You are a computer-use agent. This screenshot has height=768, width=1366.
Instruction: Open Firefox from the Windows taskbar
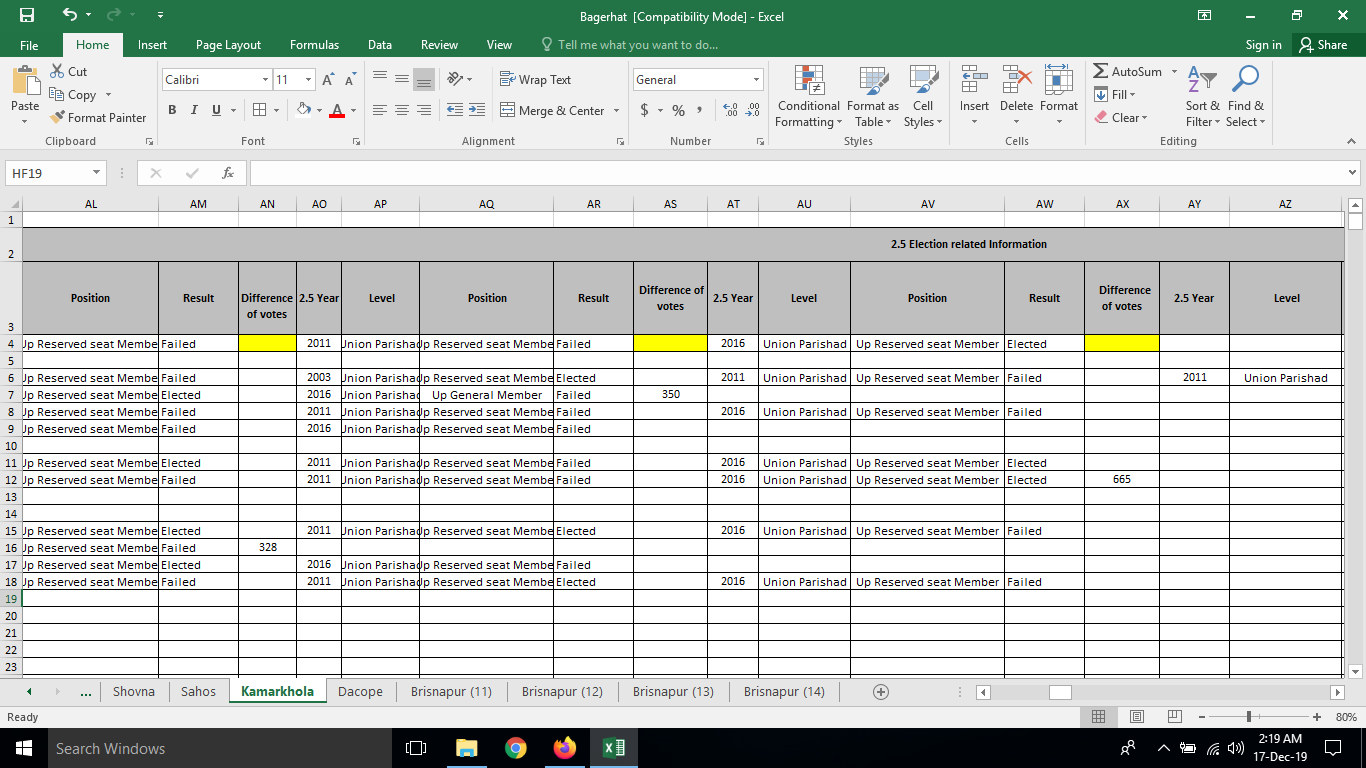pos(565,748)
